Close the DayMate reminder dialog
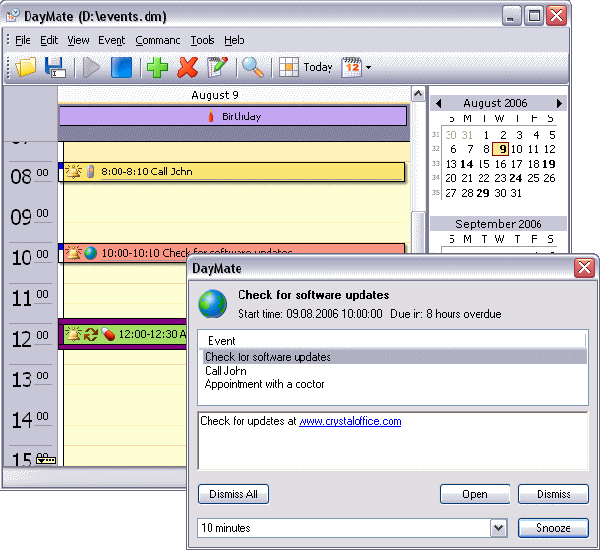The image size is (600, 550). (584, 268)
